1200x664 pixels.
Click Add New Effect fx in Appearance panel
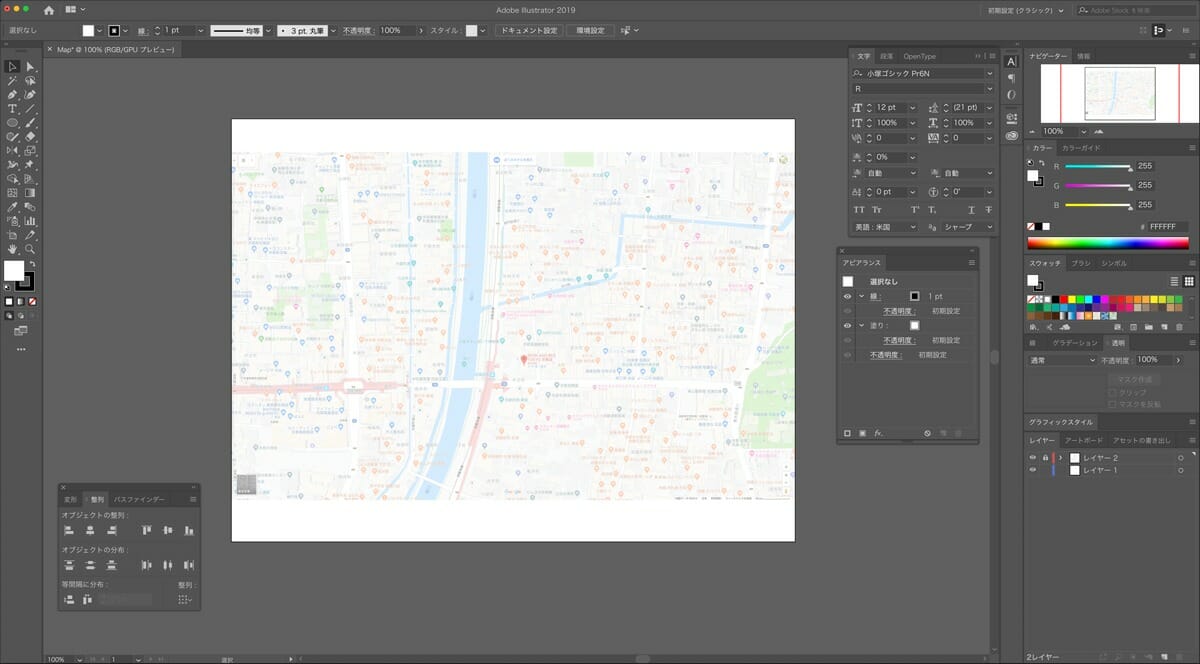(878, 433)
